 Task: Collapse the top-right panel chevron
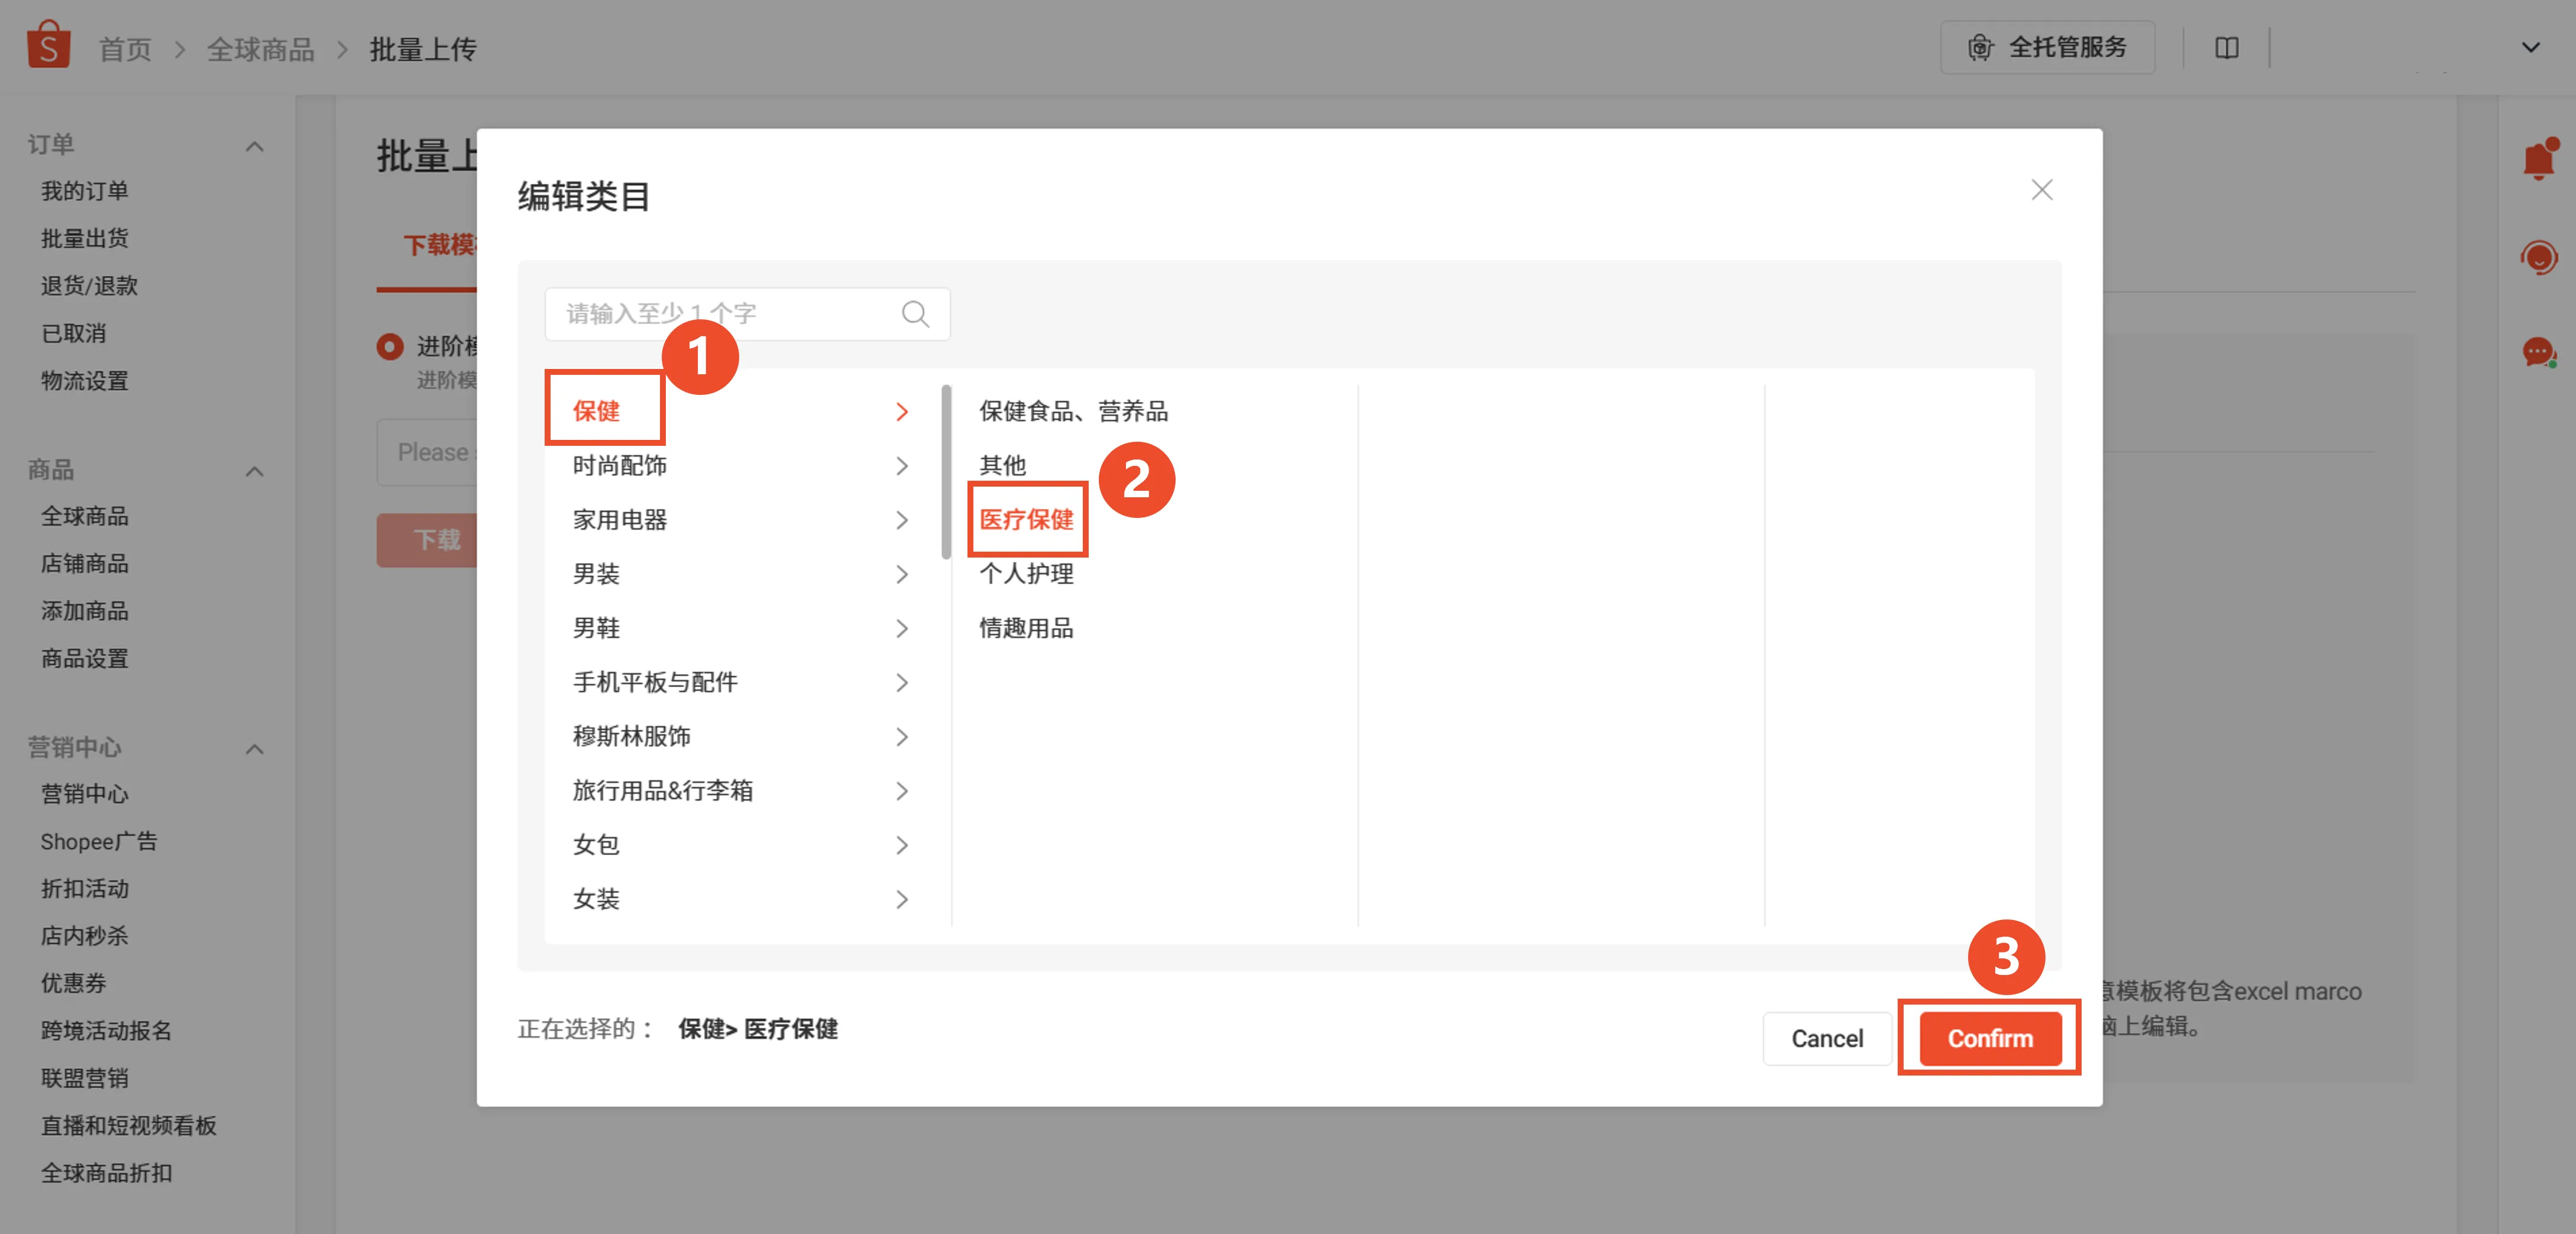coord(2530,47)
